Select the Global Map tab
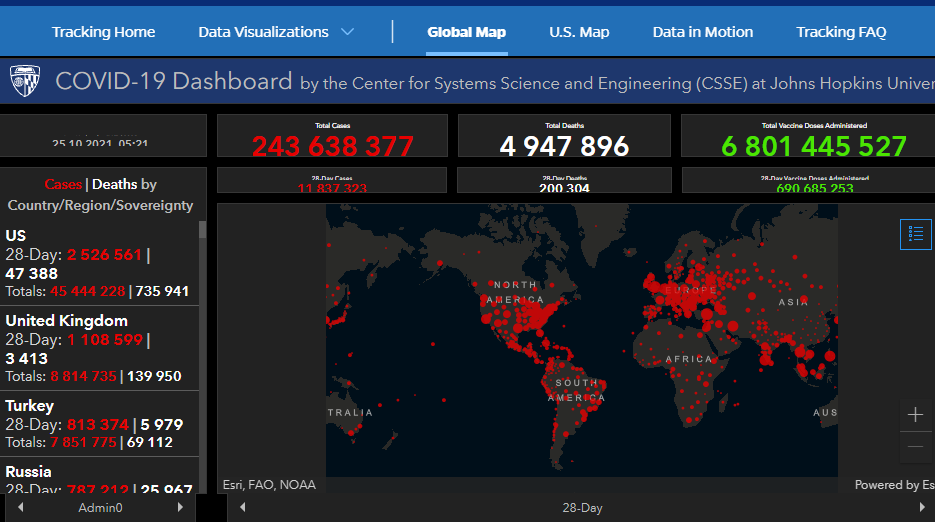The image size is (935, 522). pyautogui.click(x=466, y=32)
